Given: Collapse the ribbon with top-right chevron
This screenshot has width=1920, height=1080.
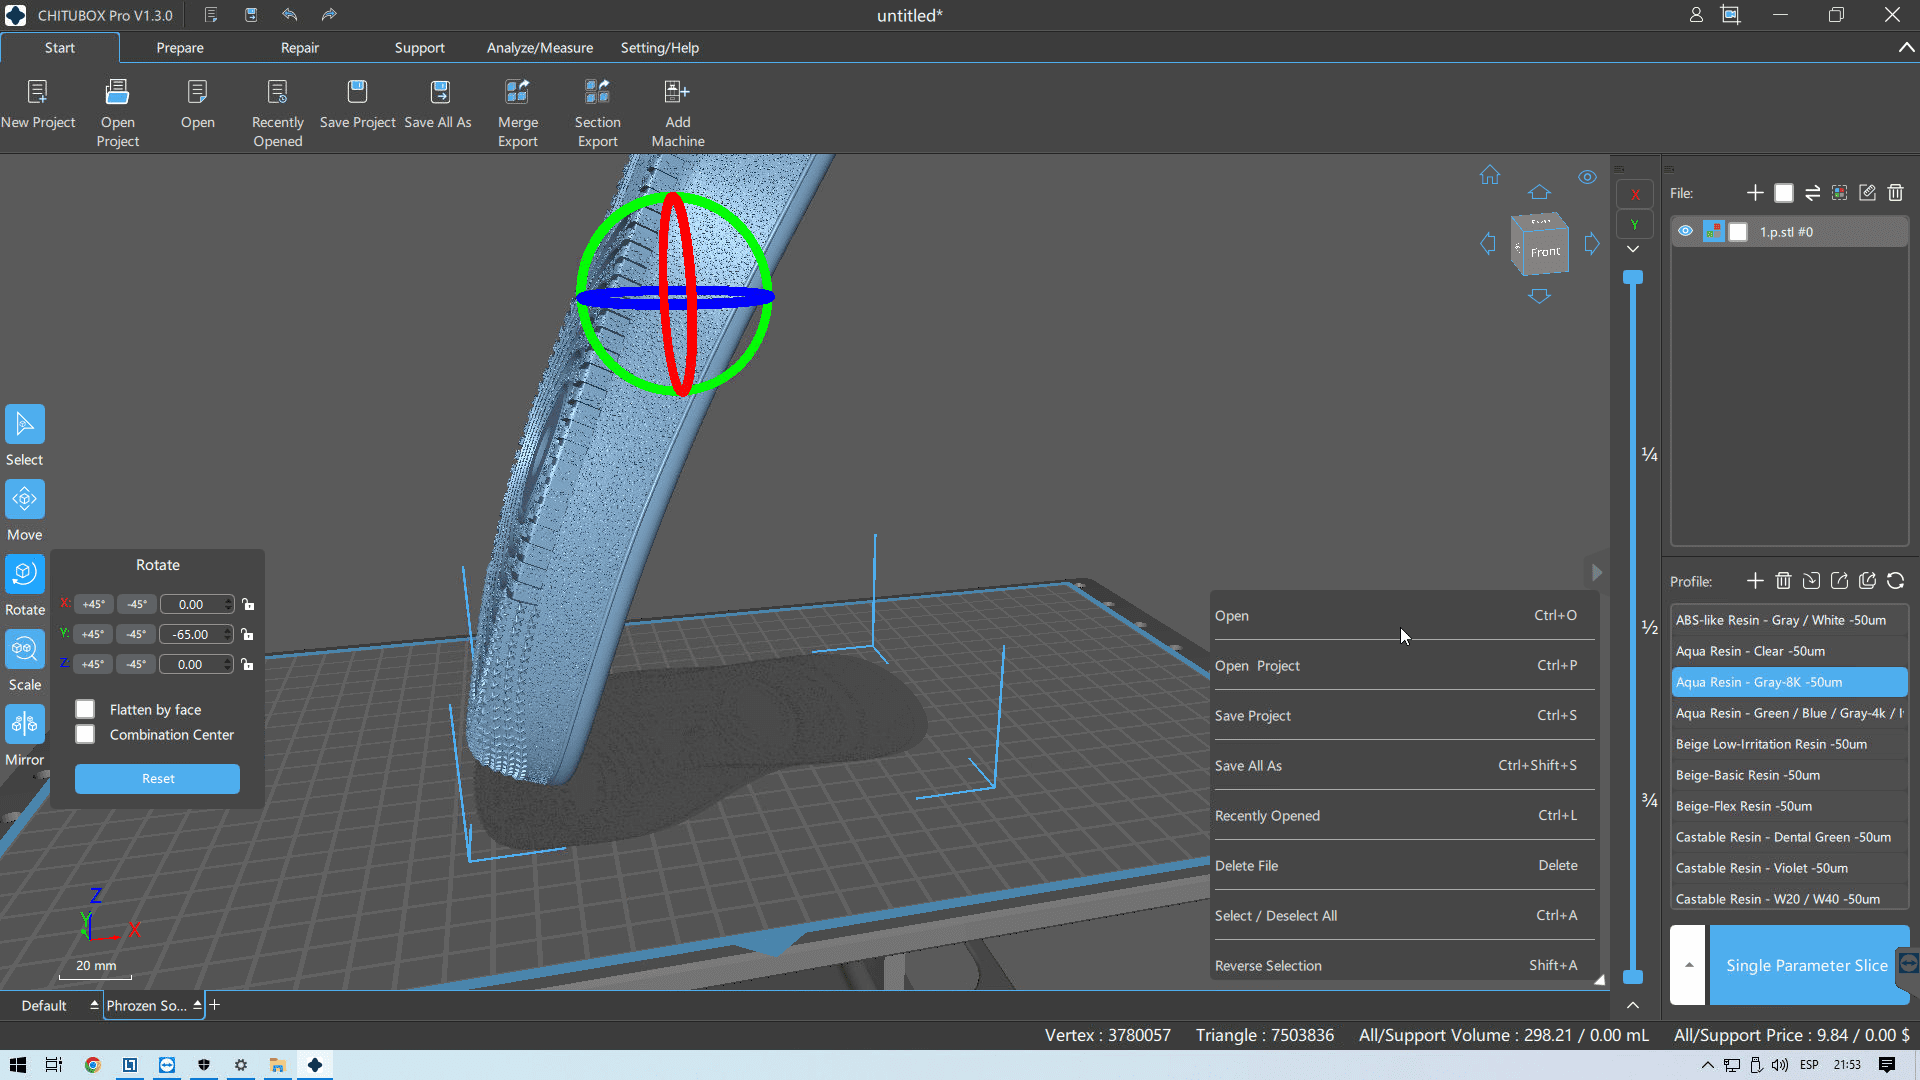Looking at the screenshot, I should (x=1906, y=47).
